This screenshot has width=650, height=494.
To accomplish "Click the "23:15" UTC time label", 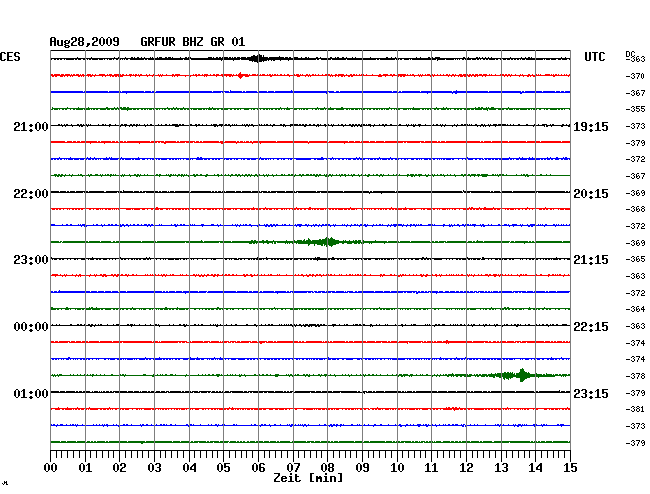I will click(x=591, y=393).
